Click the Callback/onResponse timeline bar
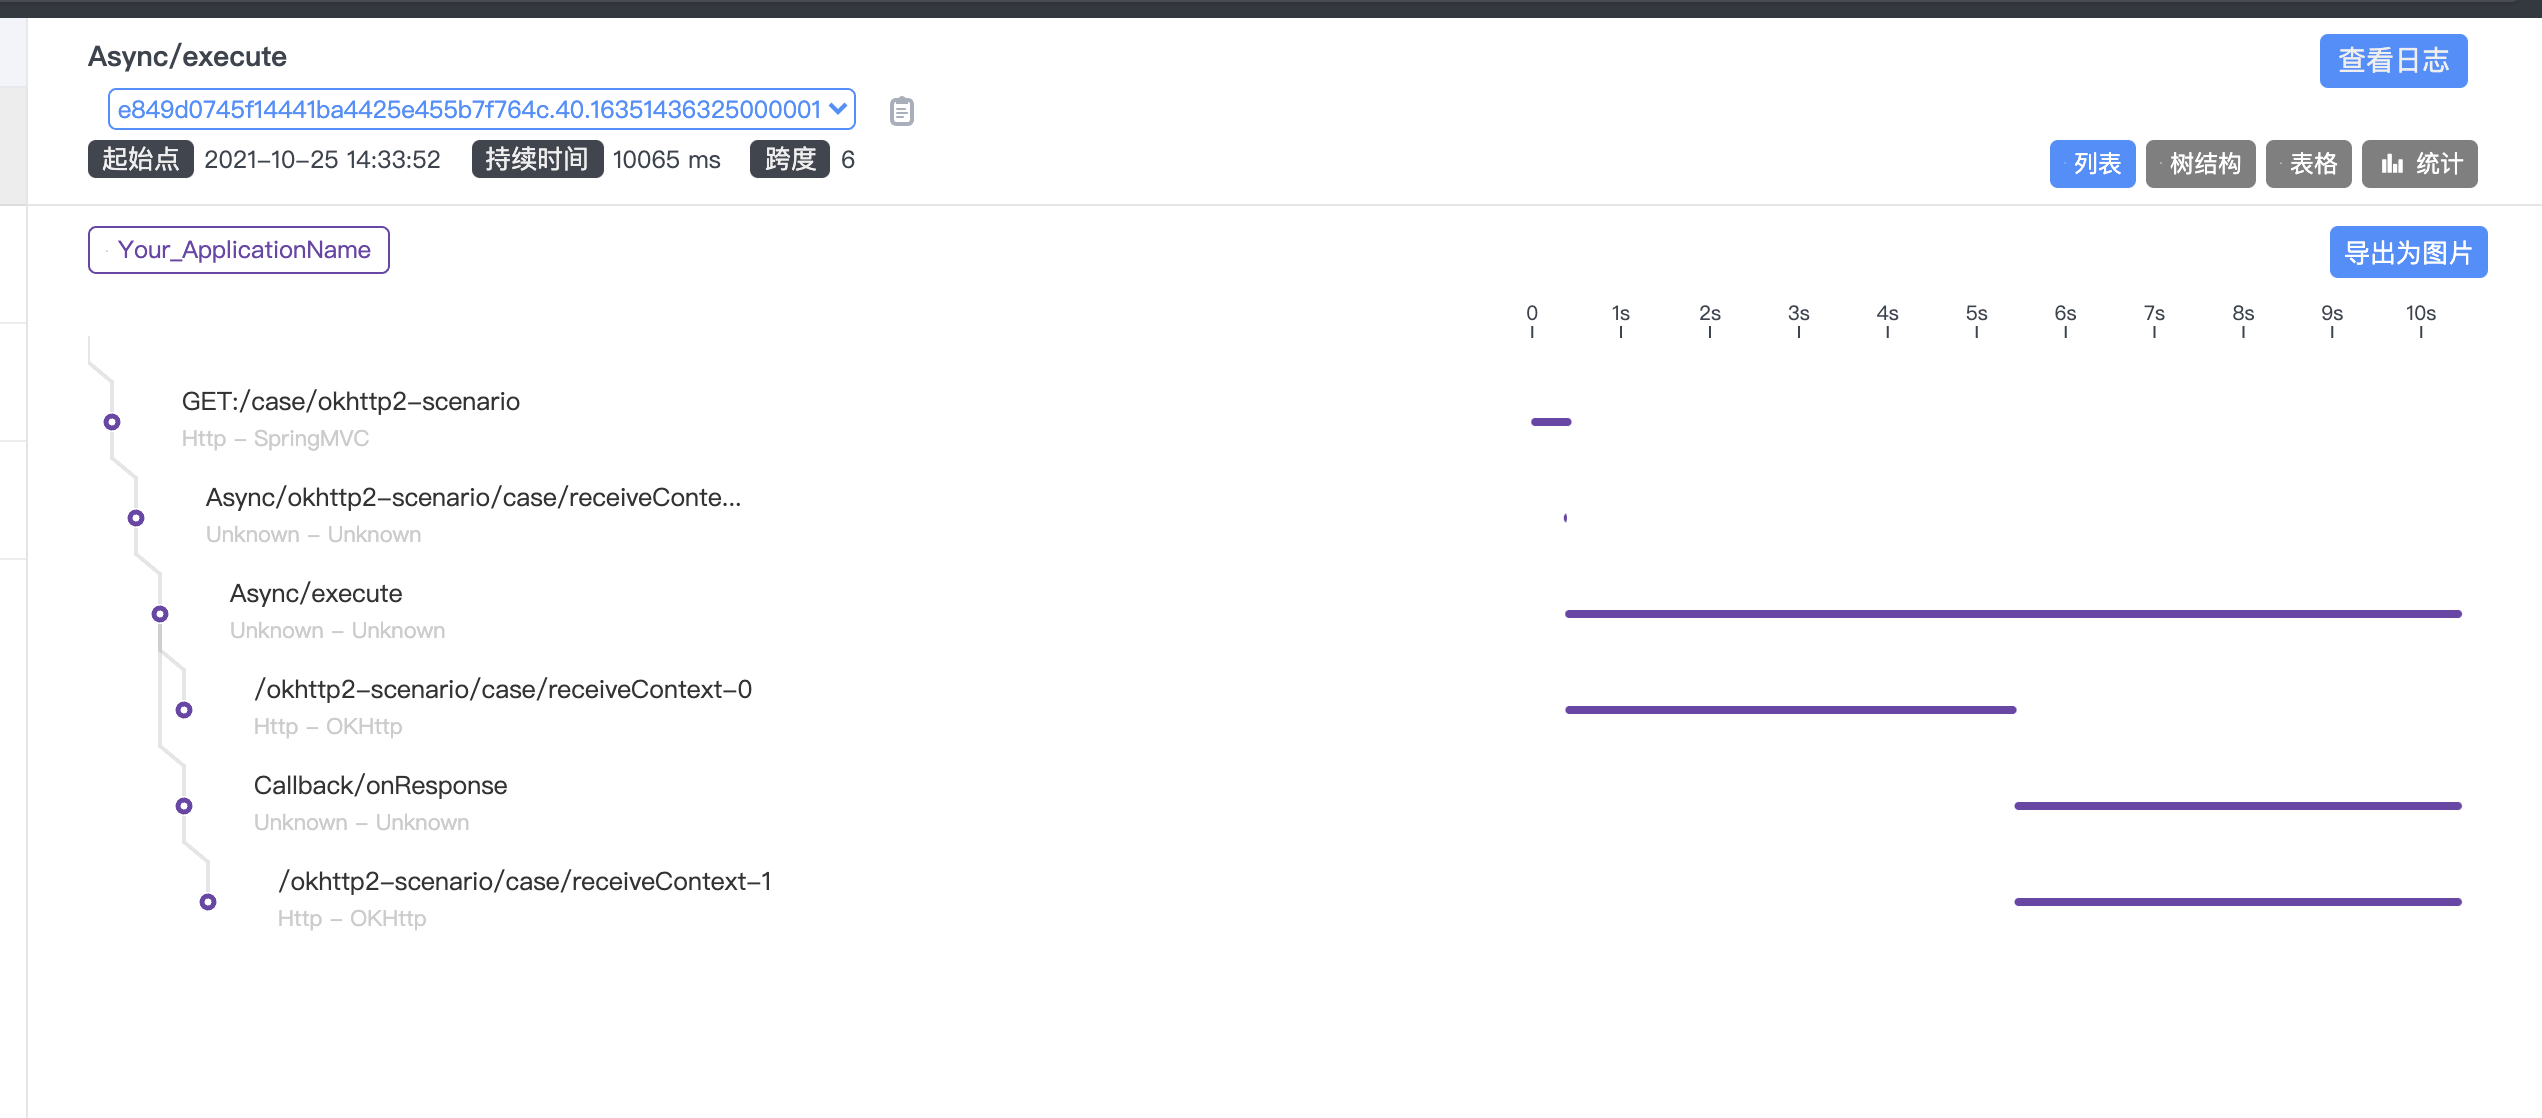Viewport: 2542px width, 1118px height. click(x=2237, y=806)
